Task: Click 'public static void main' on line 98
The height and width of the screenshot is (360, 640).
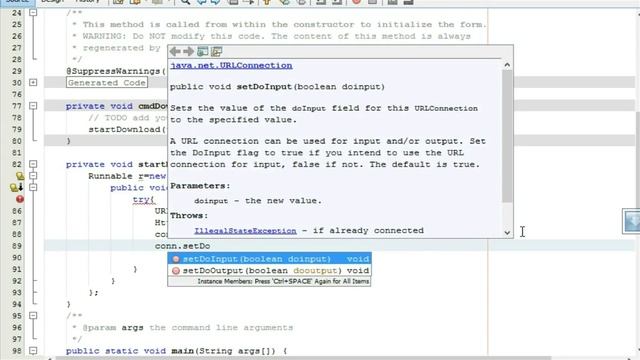Action: 130,351
